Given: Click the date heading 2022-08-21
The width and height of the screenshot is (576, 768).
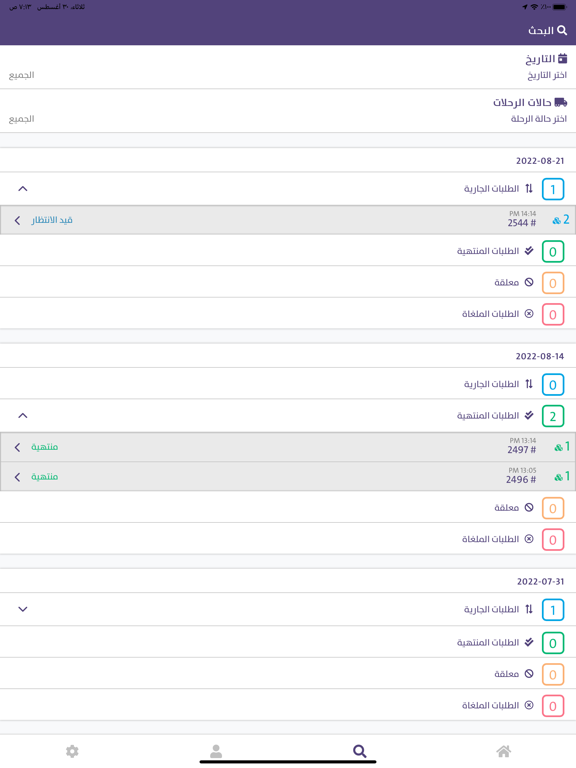Looking at the screenshot, I should pyautogui.click(x=540, y=161).
